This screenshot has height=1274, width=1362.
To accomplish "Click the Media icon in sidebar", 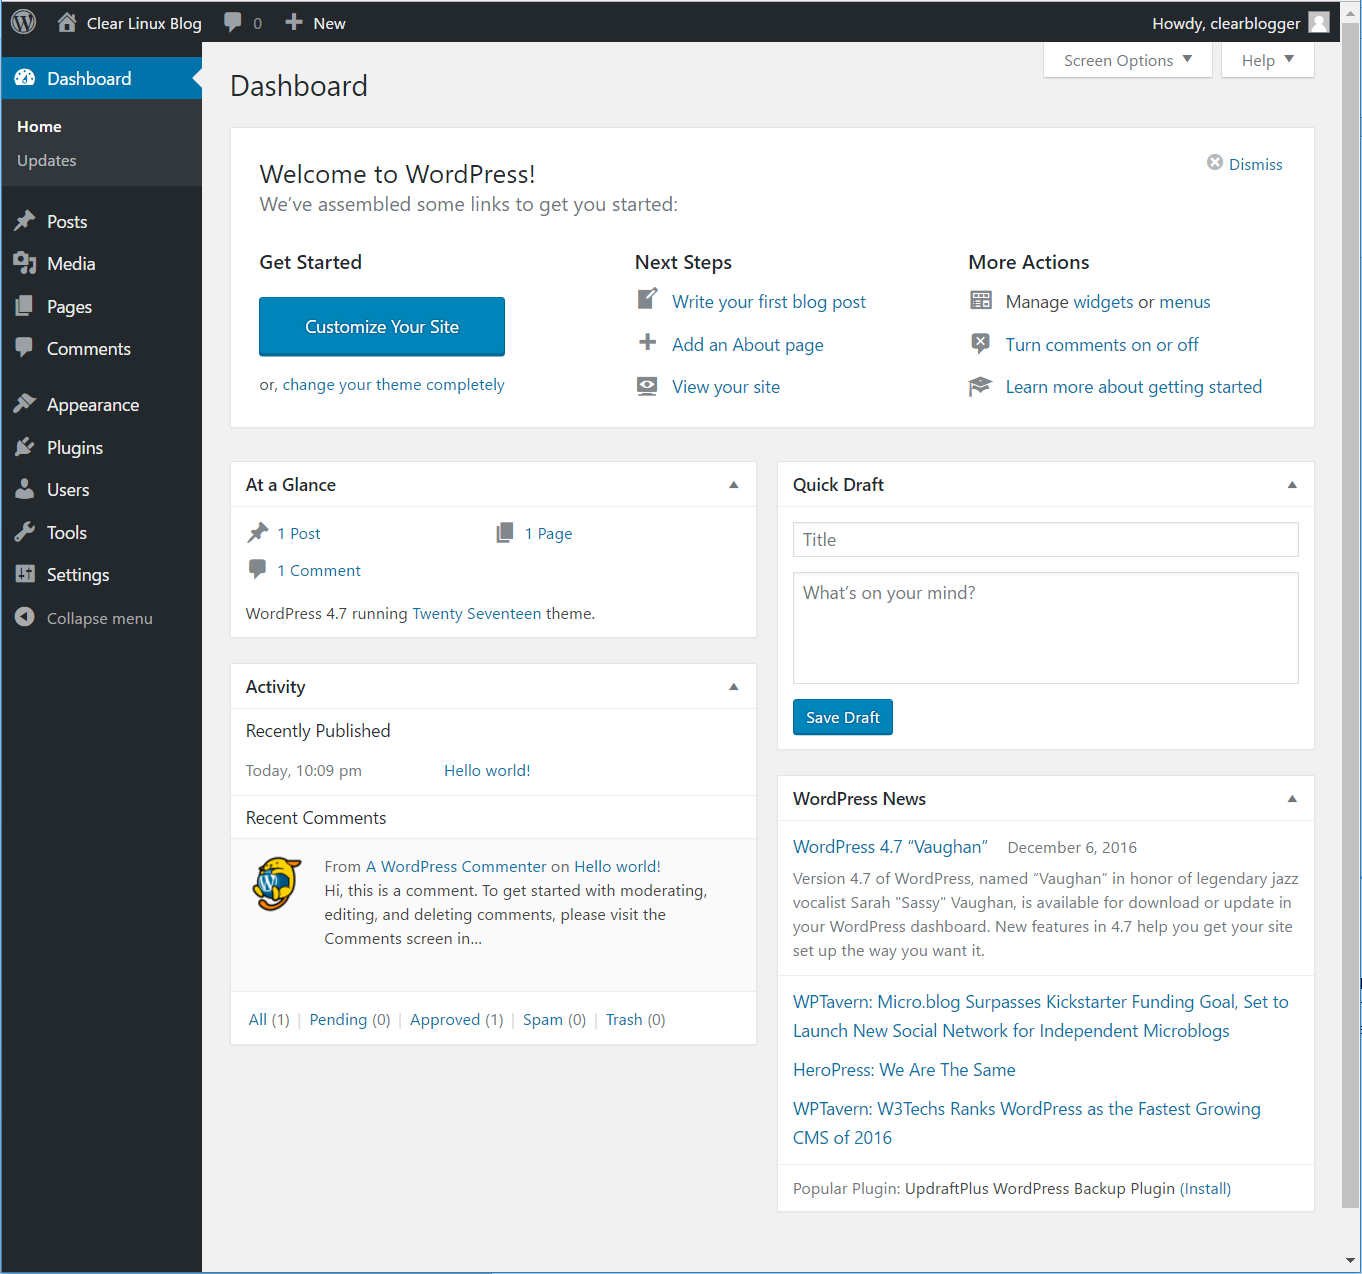I will click(x=25, y=263).
